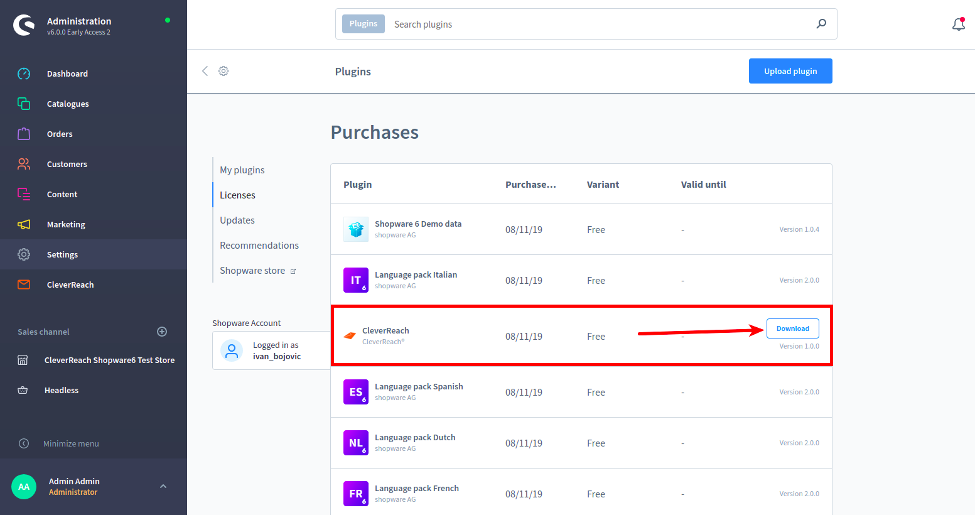Click the Purchase date column header
Screen dimensions: 977x516
point(531,184)
